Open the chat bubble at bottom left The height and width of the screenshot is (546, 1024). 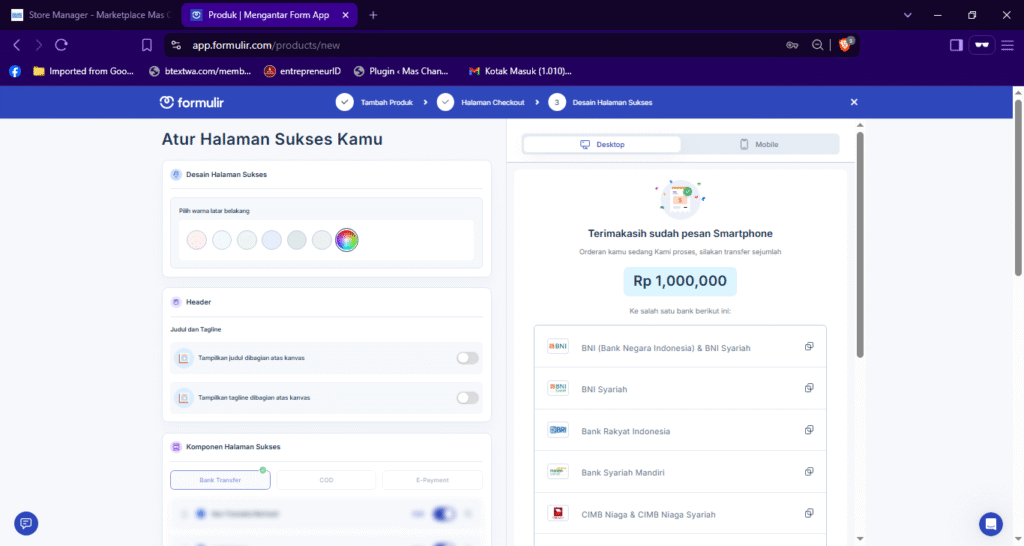[26, 523]
